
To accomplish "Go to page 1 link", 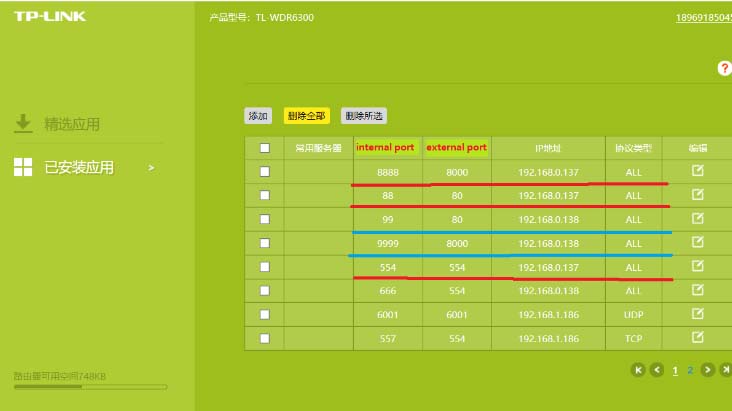I will (x=675, y=371).
